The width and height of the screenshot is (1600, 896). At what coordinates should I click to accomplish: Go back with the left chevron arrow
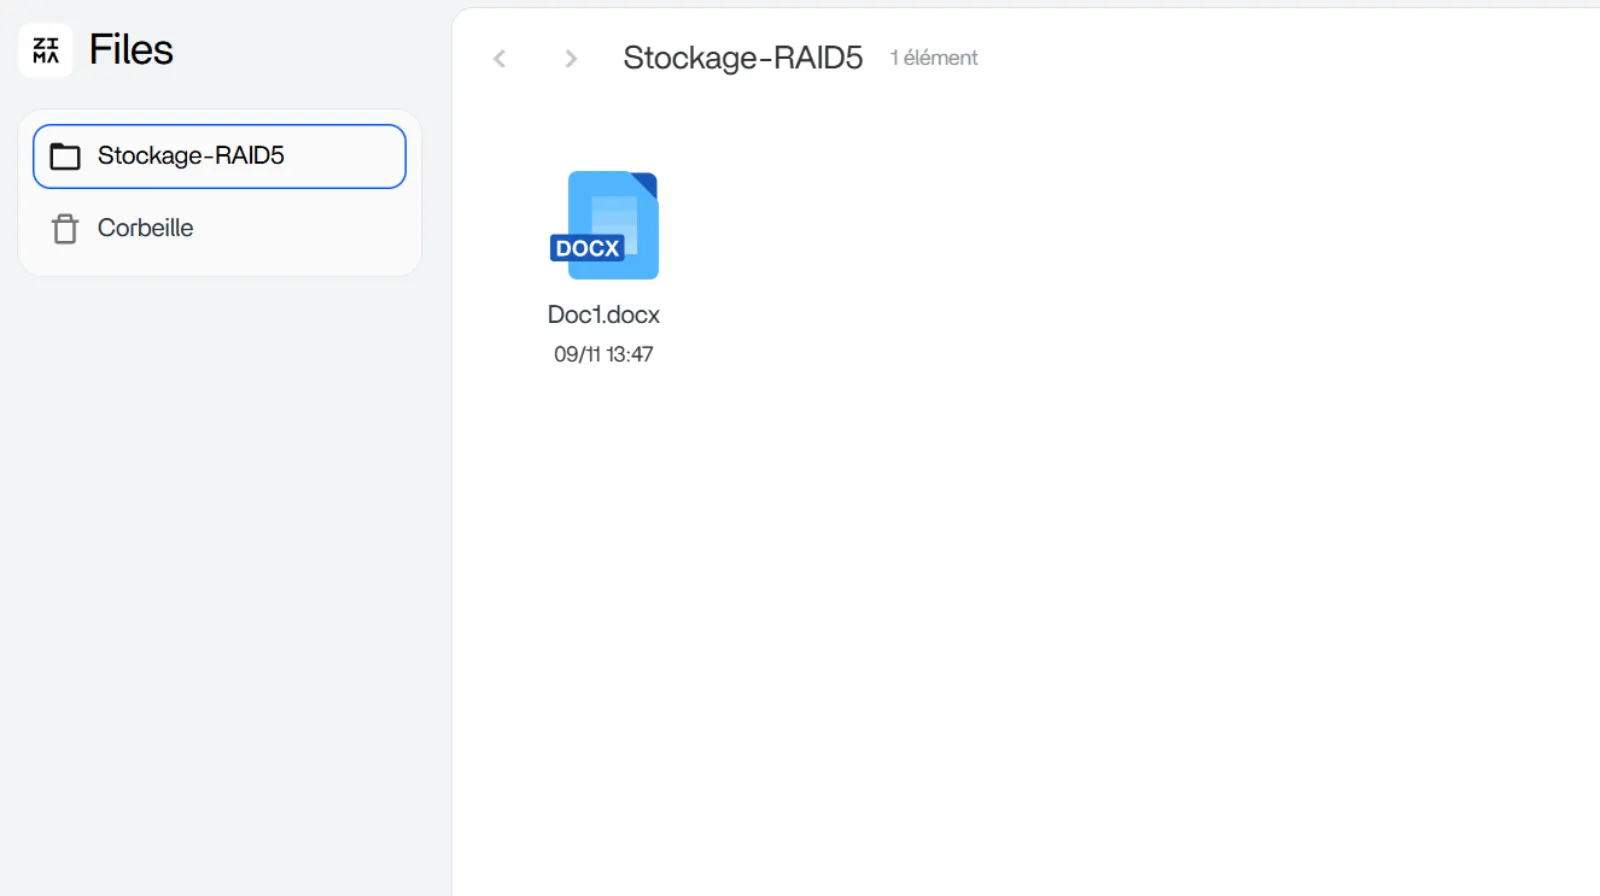pos(500,59)
